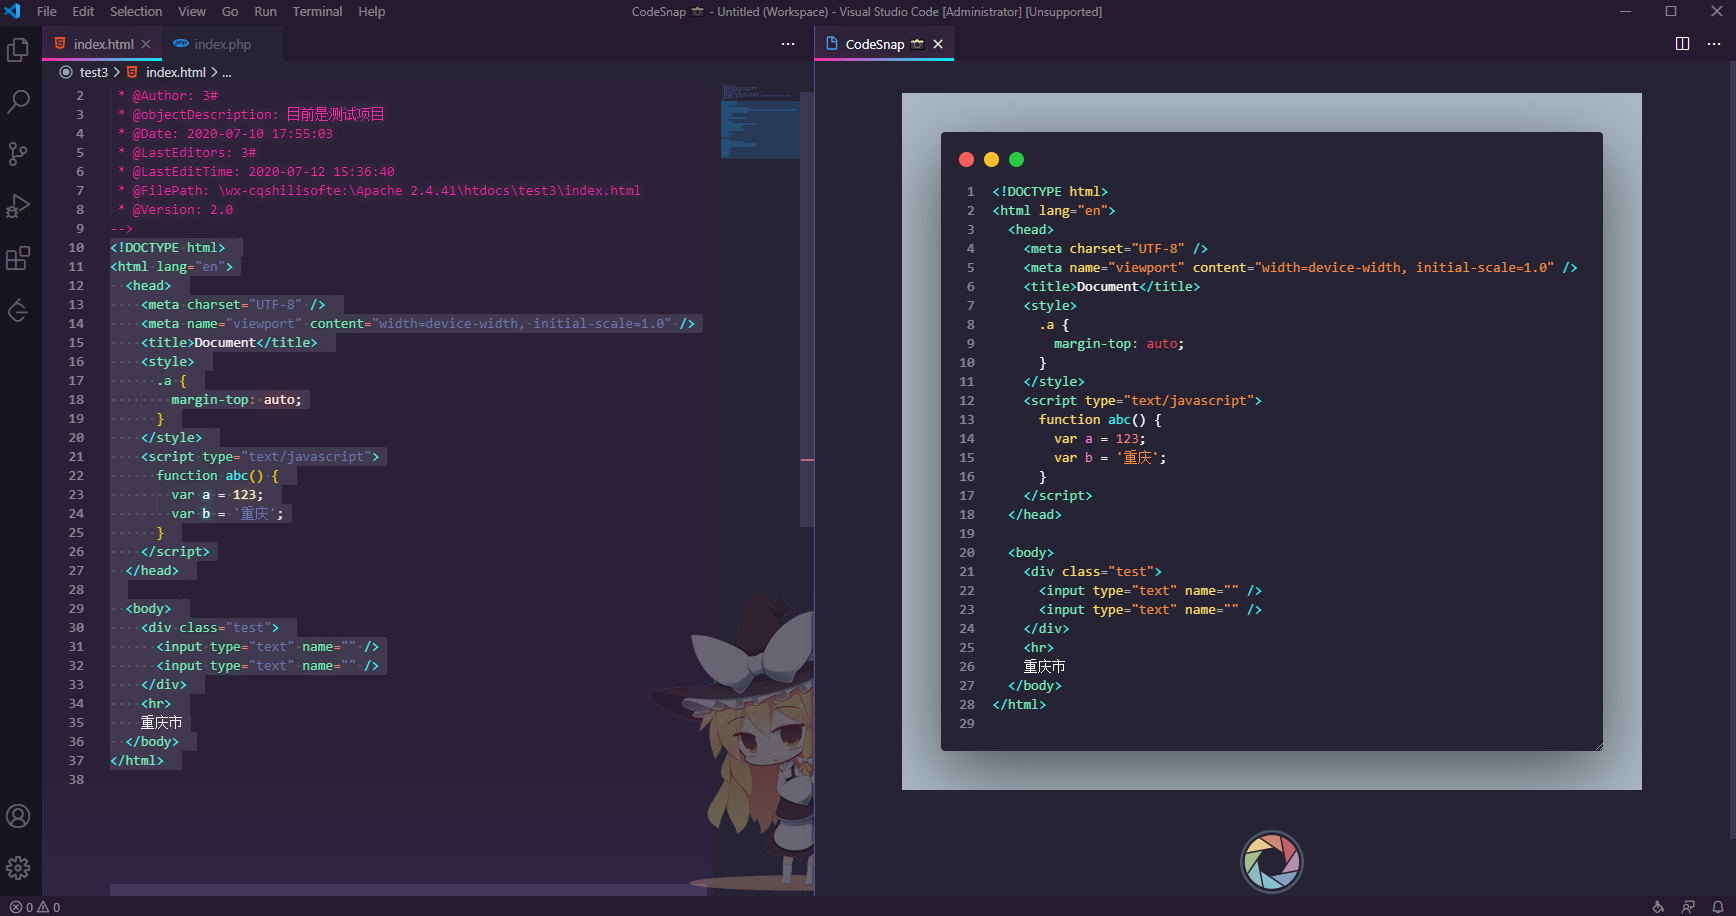Click the VS Code logo icon

tap(13, 11)
